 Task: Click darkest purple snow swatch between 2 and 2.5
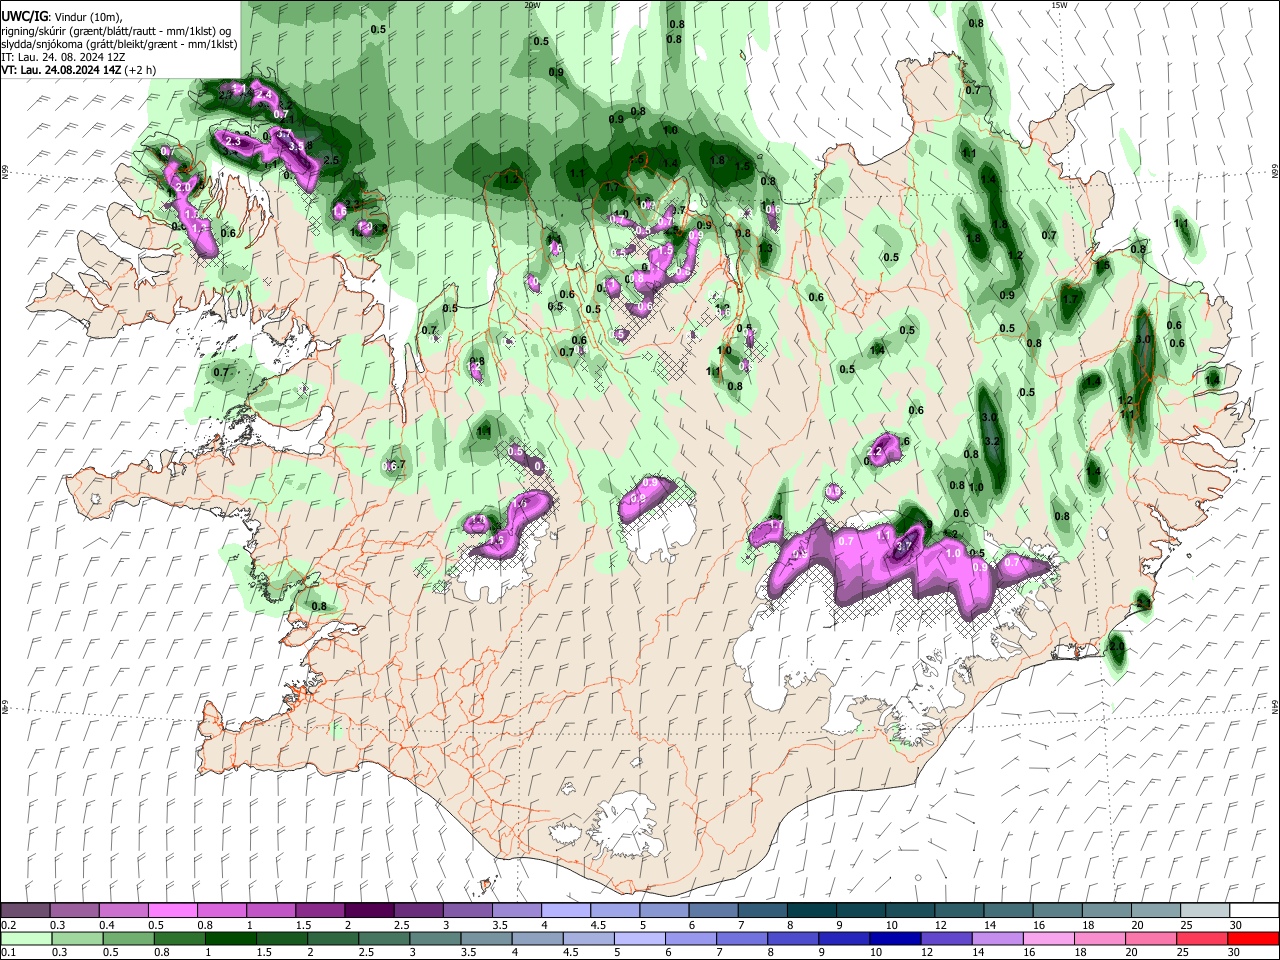[x=368, y=911]
